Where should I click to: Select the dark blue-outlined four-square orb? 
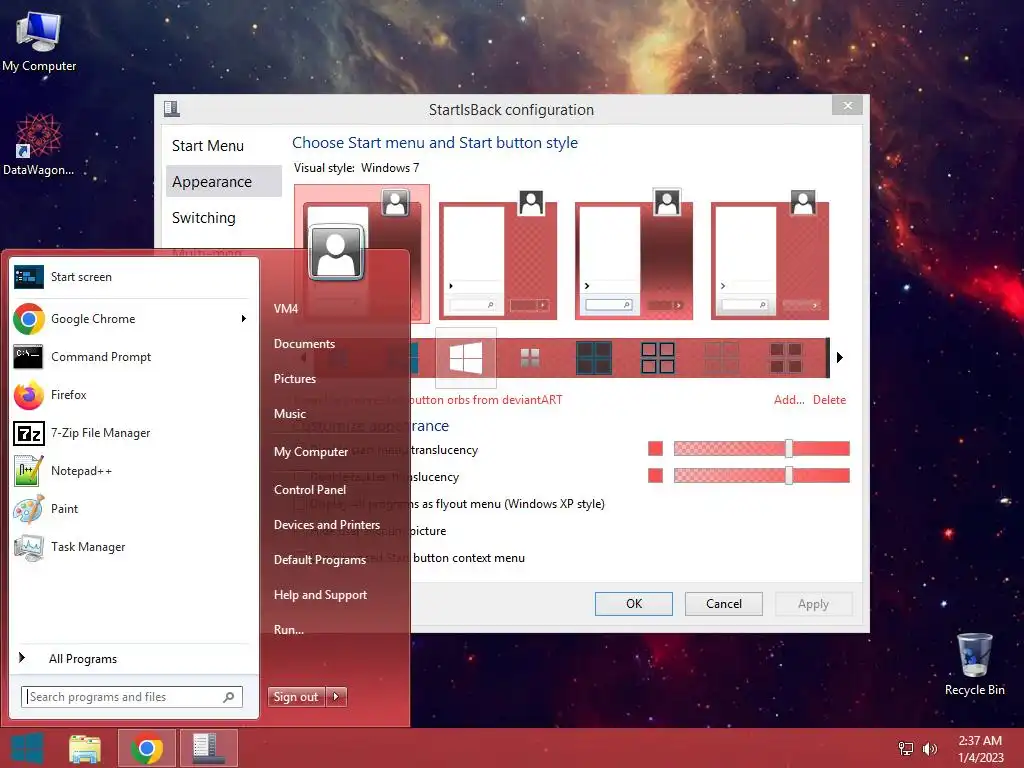click(594, 358)
